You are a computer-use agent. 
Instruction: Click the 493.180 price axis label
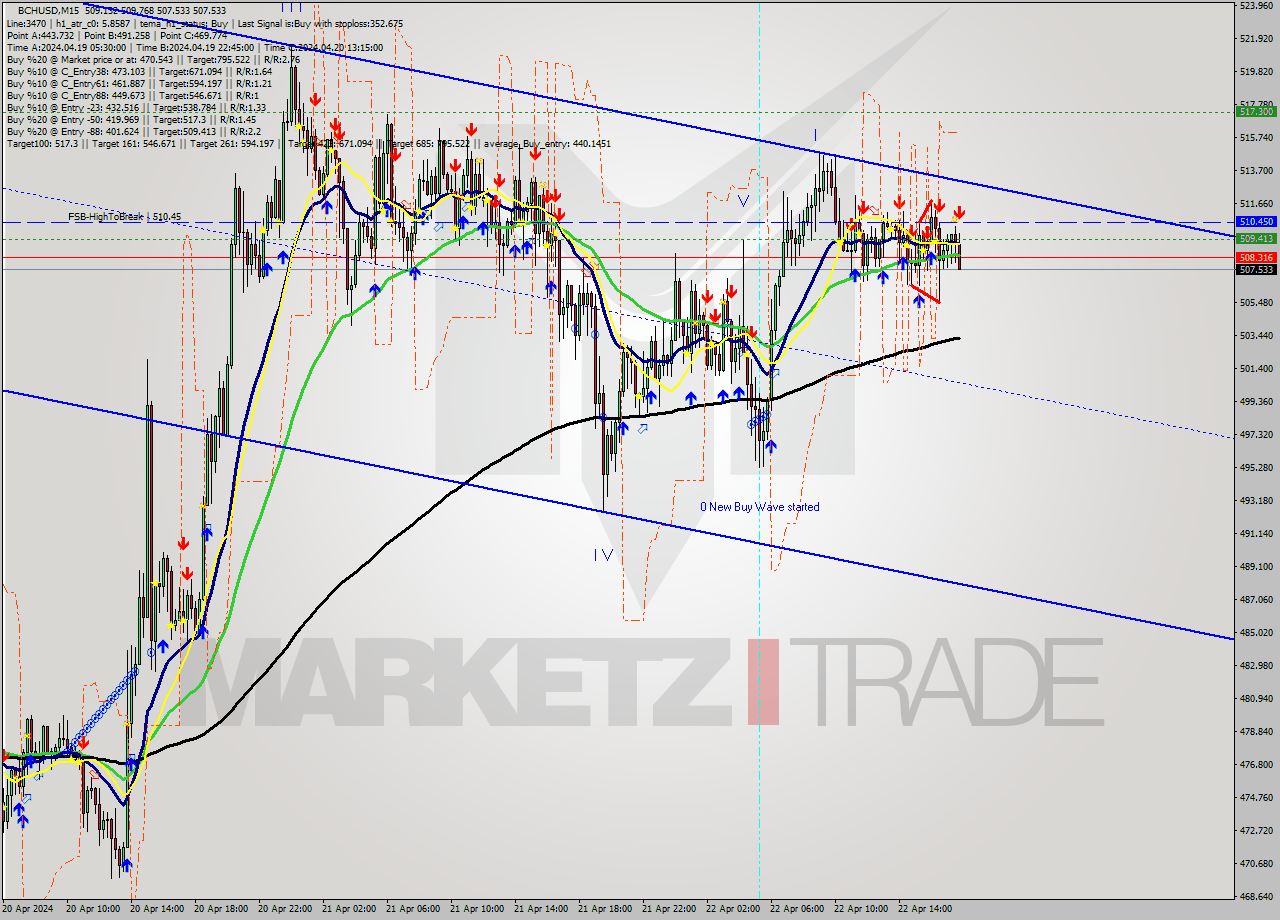pos(1255,501)
